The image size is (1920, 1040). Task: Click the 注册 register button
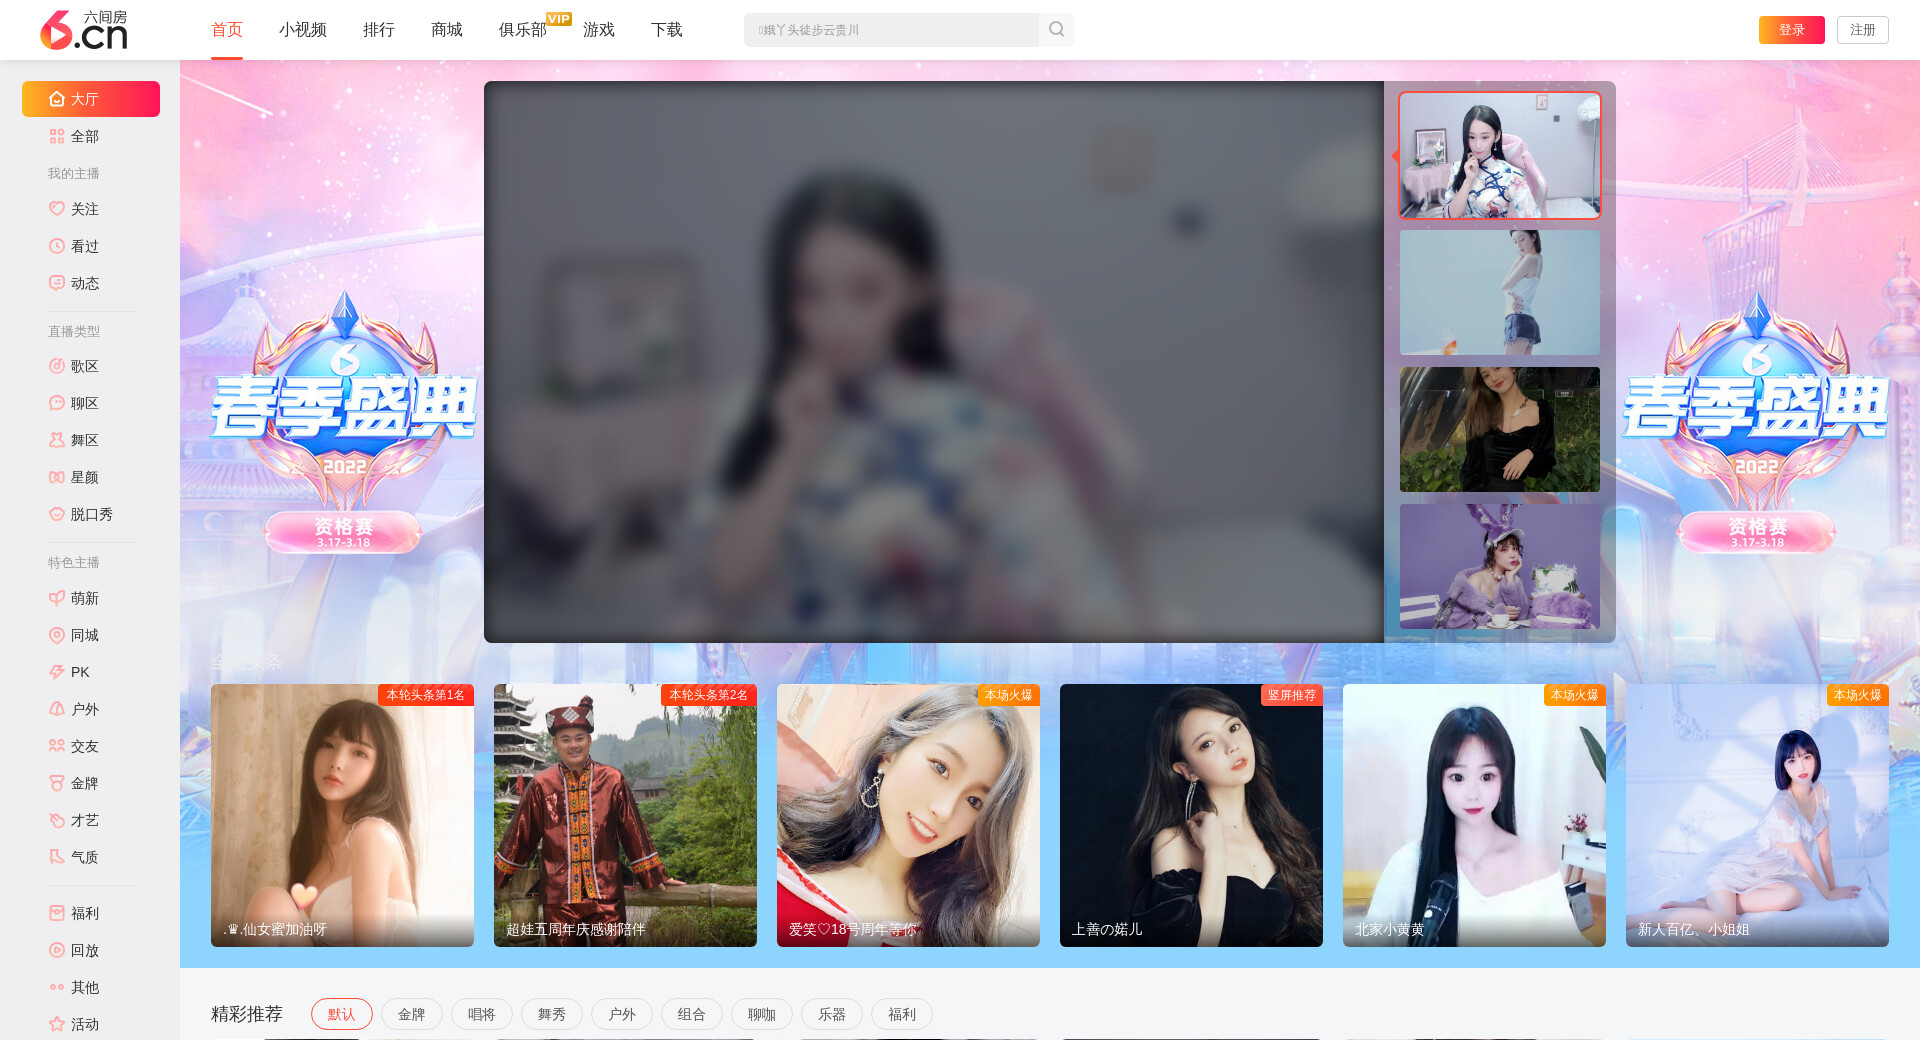point(1862,30)
